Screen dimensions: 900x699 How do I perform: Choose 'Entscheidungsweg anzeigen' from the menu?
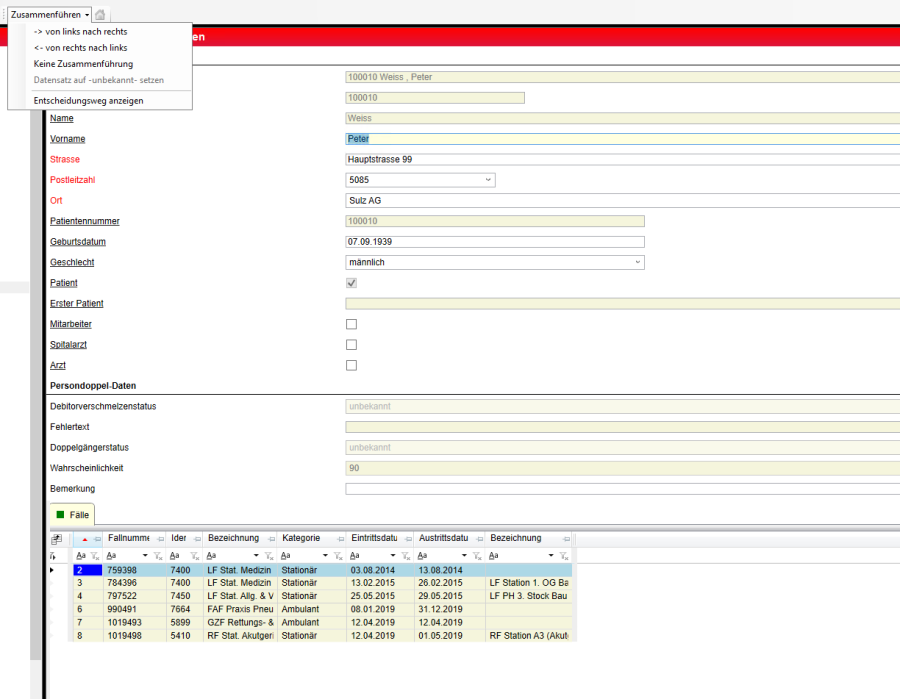(x=88, y=101)
